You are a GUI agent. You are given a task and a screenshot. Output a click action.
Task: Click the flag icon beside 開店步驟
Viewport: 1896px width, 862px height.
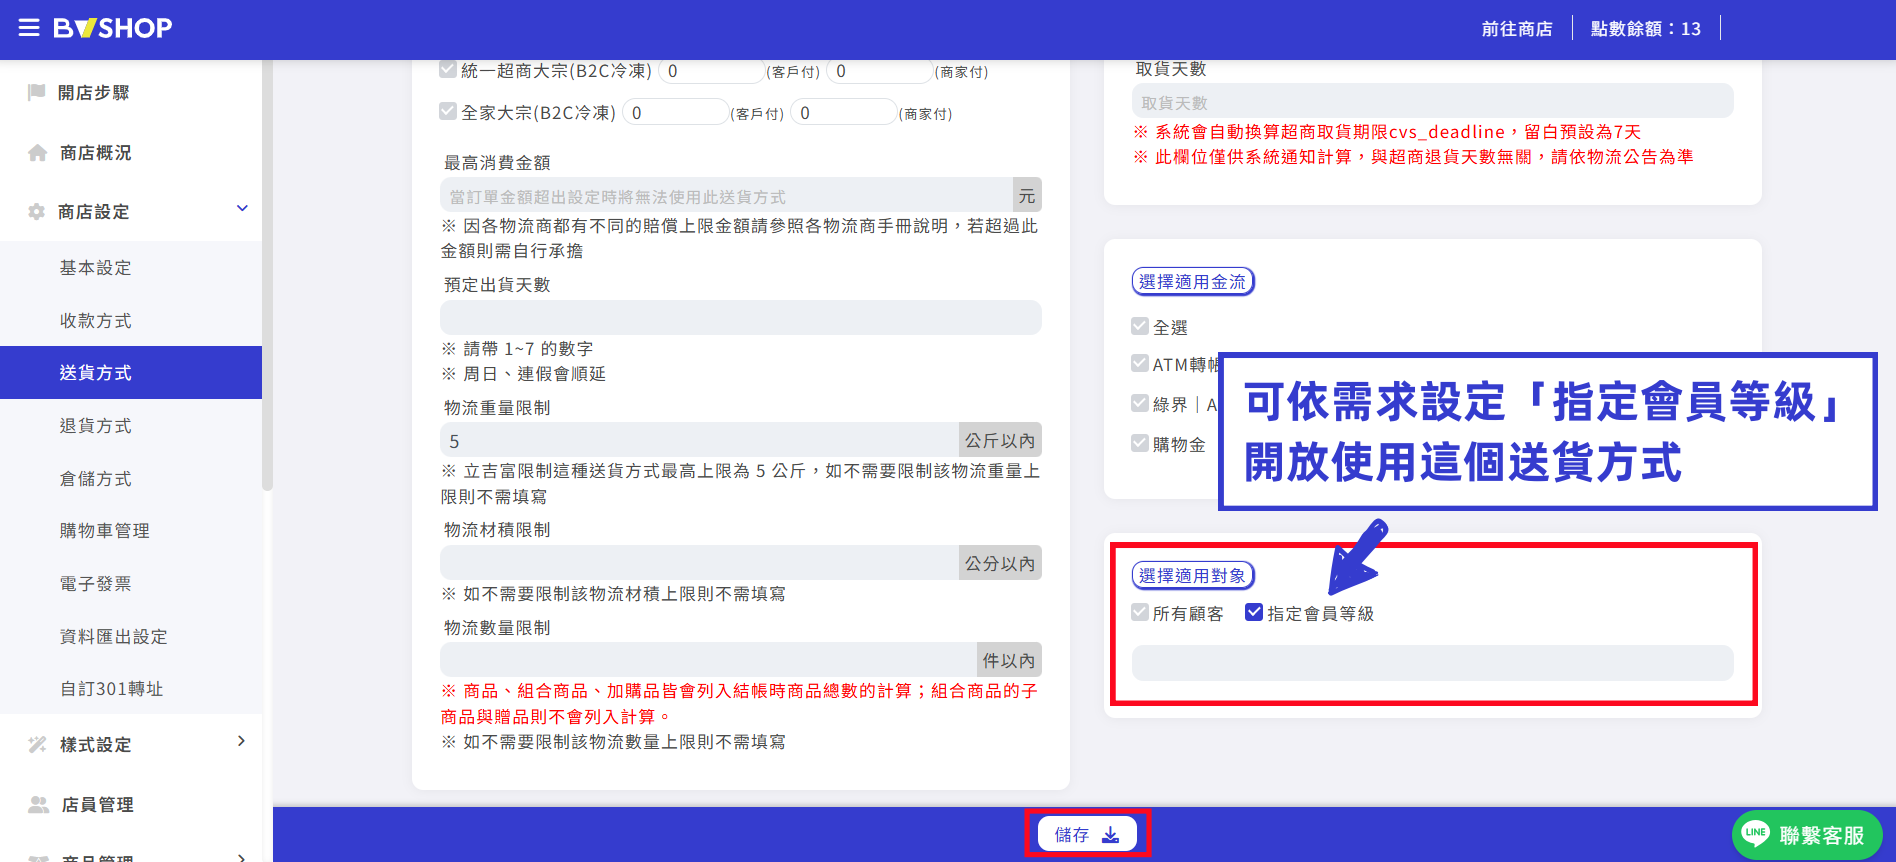click(37, 92)
